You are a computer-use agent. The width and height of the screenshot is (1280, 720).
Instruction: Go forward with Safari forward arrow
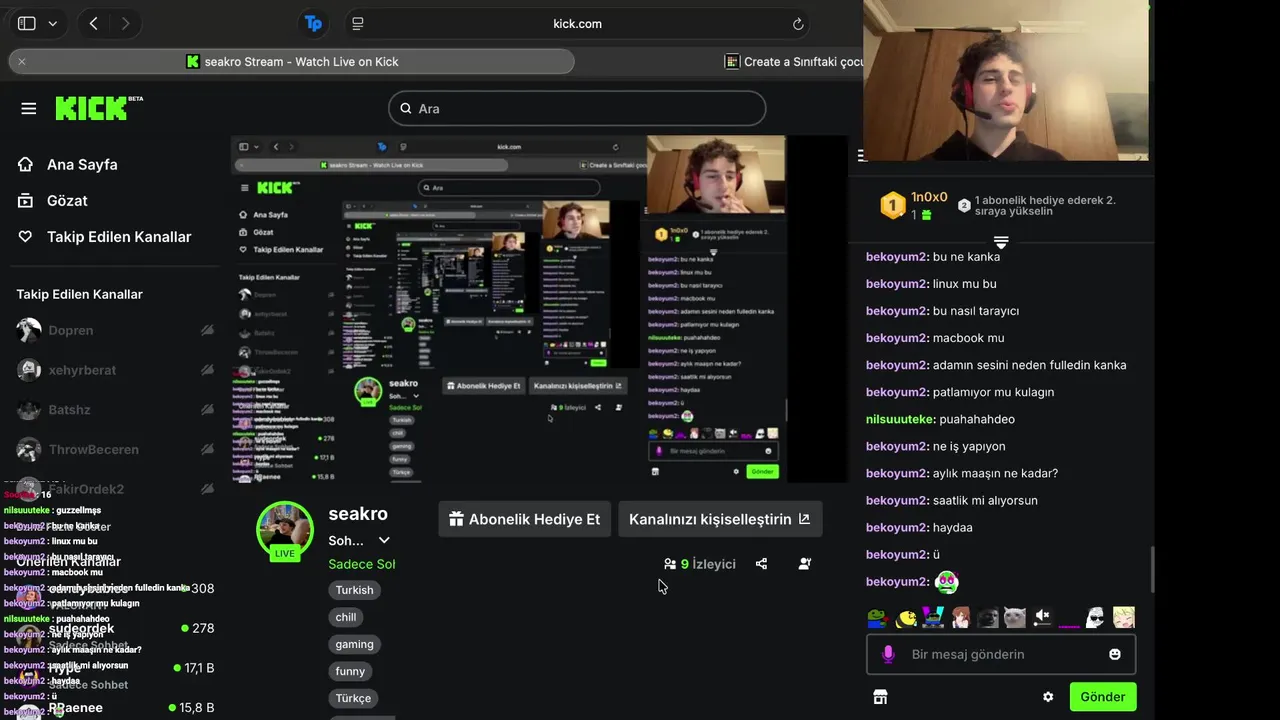click(x=125, y=23)
